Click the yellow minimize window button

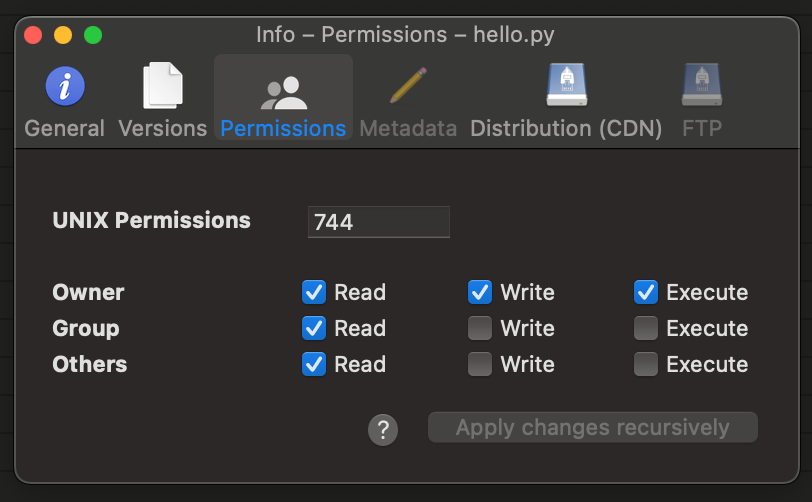click(x=63, y=35)
